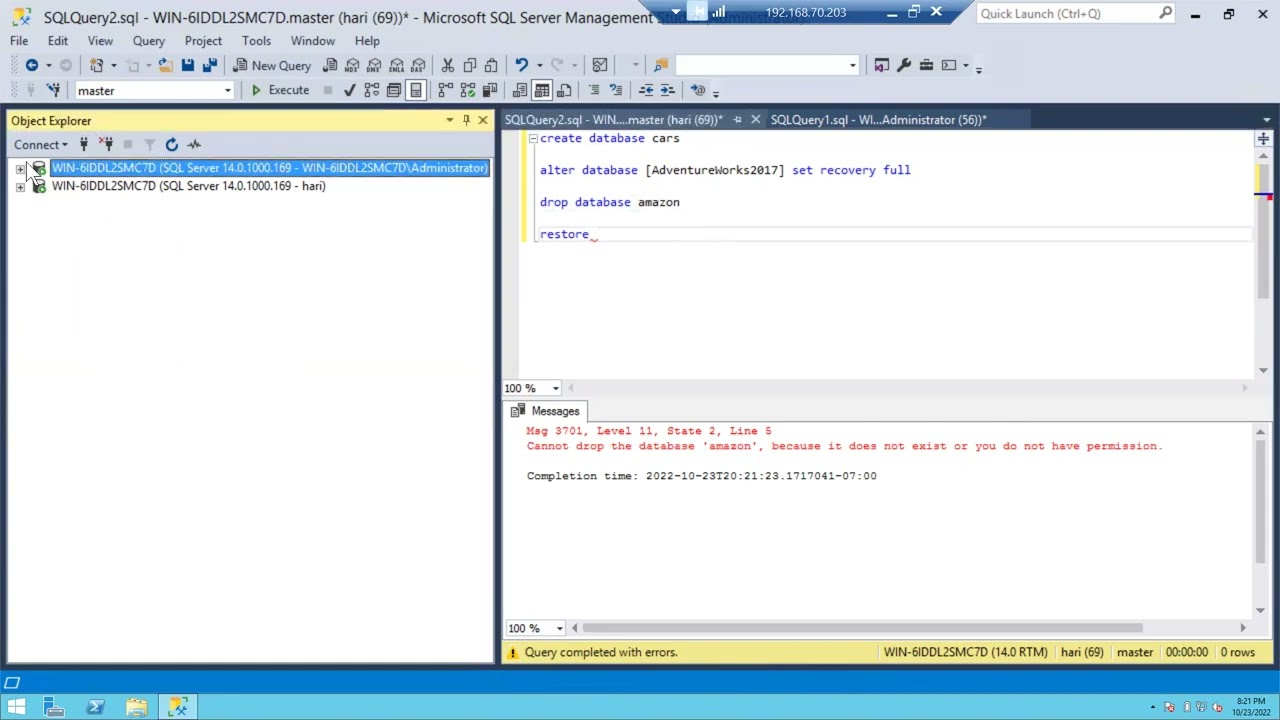Screen dimensions: 1280x720
Task: Click the DAX query icon
Action: coord(418,65)
